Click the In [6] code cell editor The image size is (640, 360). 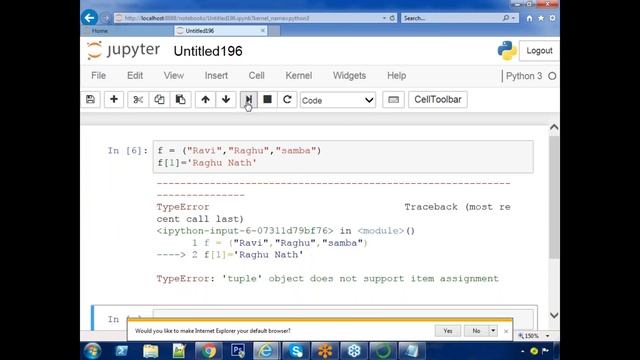(x=343, y=157)
